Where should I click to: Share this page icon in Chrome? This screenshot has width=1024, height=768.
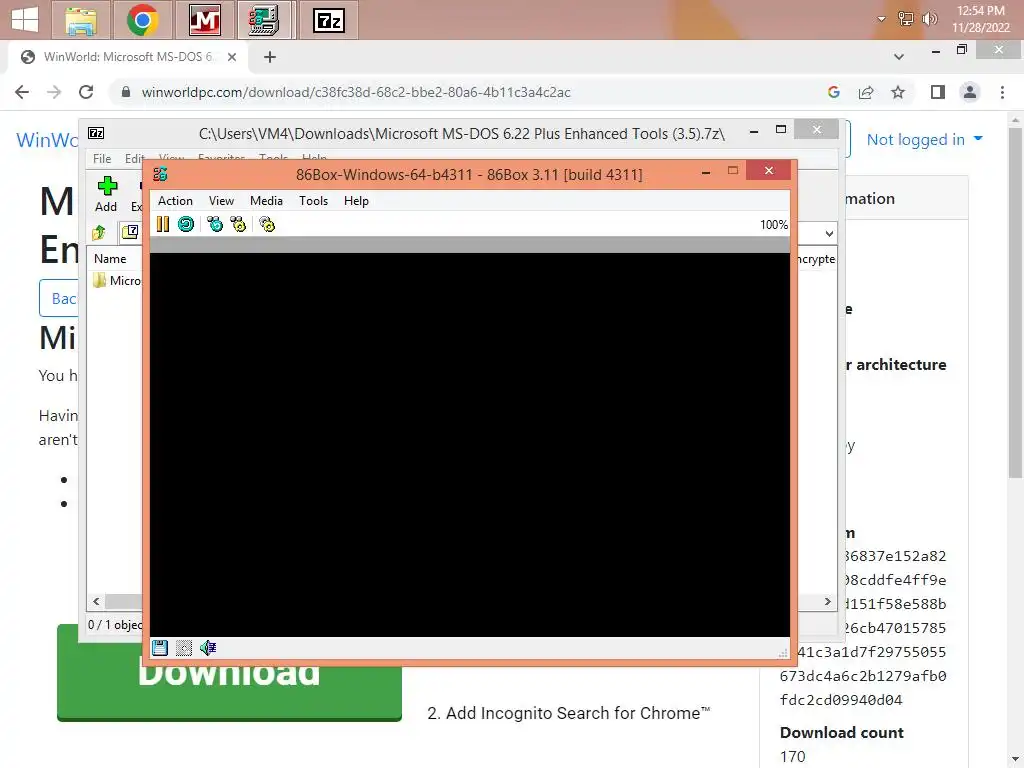point(866,92)
